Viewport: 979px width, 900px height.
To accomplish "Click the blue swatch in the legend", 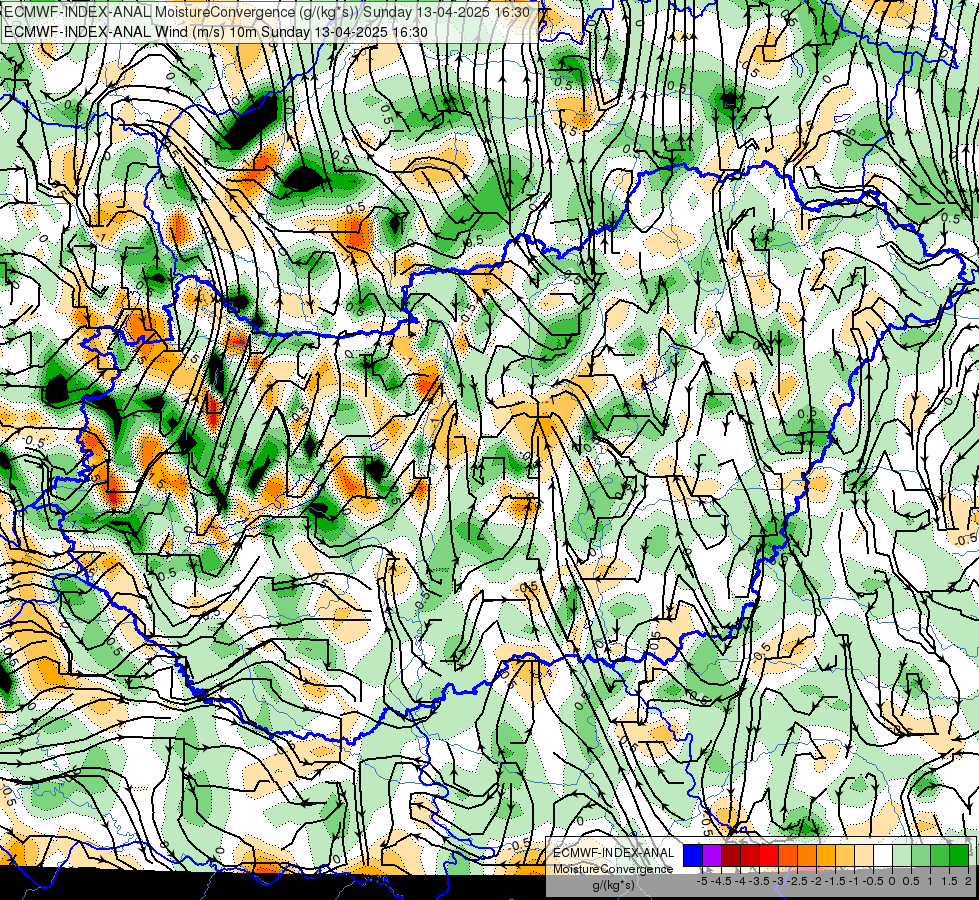I will [693, 856].
